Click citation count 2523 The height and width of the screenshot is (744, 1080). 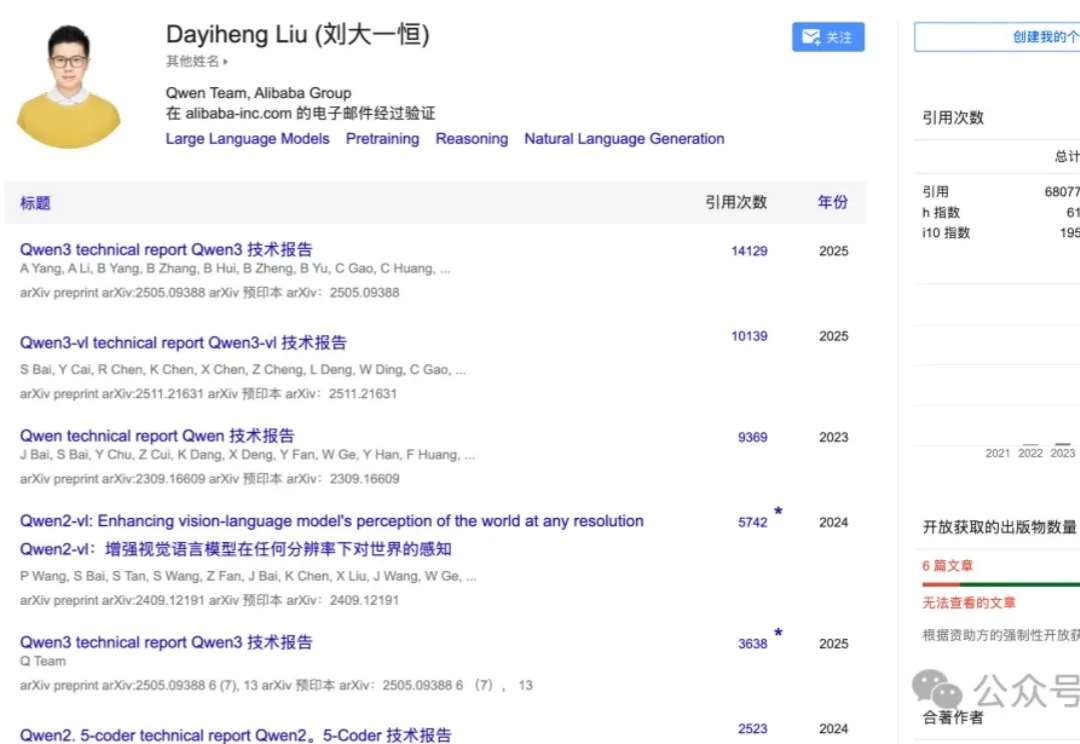(x=752, y=729)
